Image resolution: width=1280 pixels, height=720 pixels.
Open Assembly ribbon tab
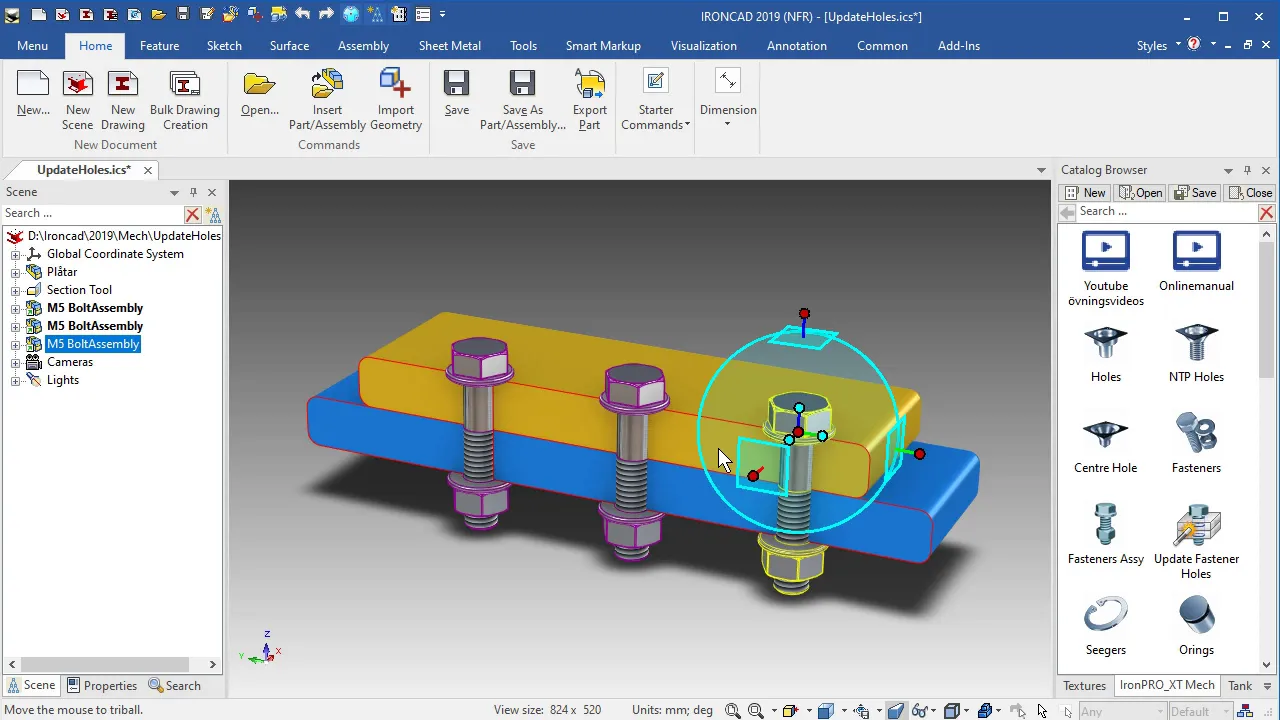click(363, 46)
